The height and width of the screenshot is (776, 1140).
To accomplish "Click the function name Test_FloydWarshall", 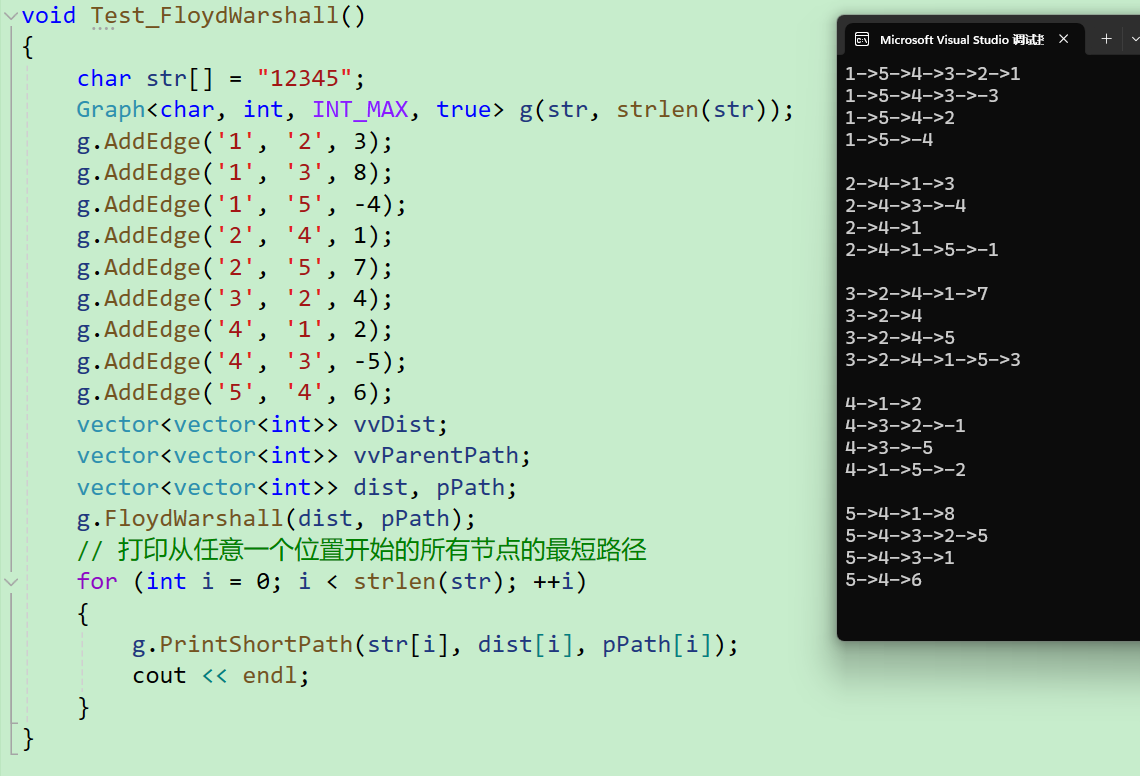I will point(214,15).
